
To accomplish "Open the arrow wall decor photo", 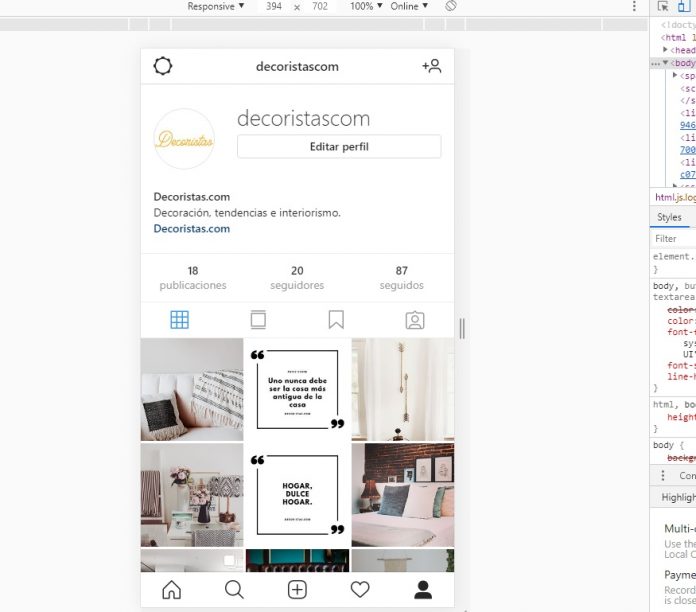I will tap(403, 389).
